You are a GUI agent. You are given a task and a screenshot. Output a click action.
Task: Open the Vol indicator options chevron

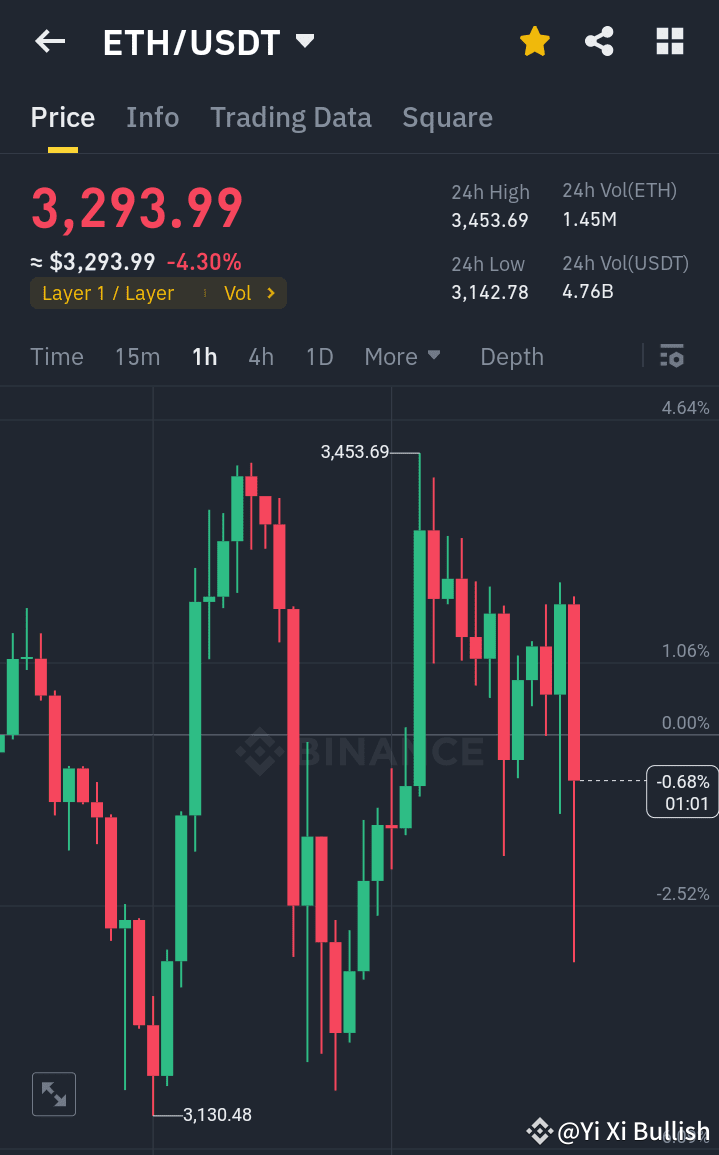point(252,293)
